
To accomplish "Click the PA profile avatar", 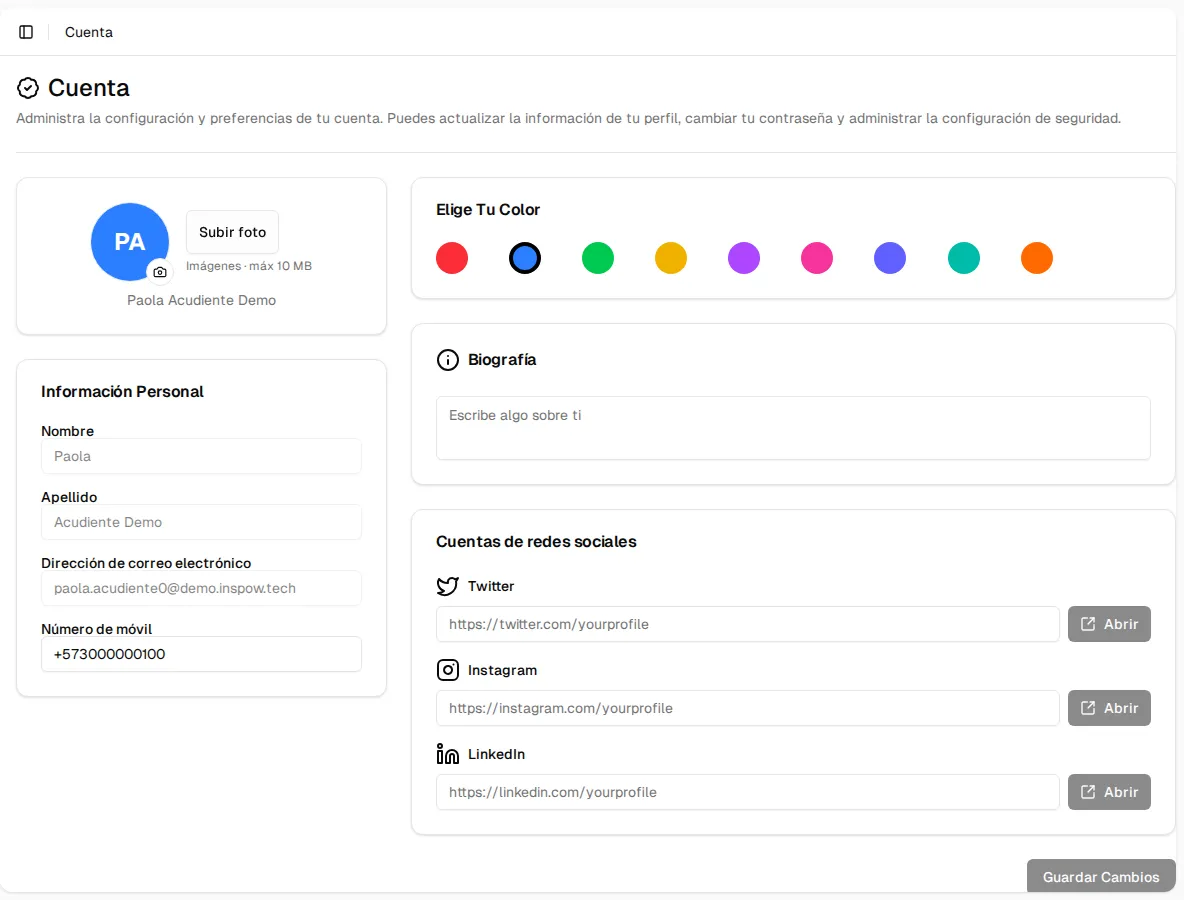I will click(130, 242).
